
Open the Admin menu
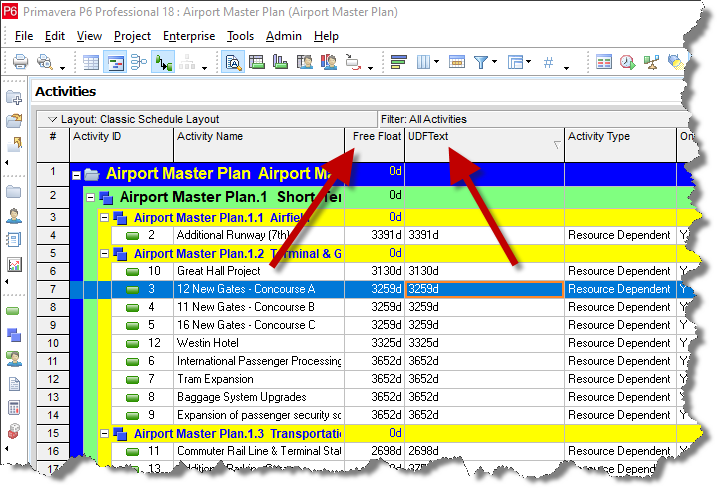click(x=284, y=36)
